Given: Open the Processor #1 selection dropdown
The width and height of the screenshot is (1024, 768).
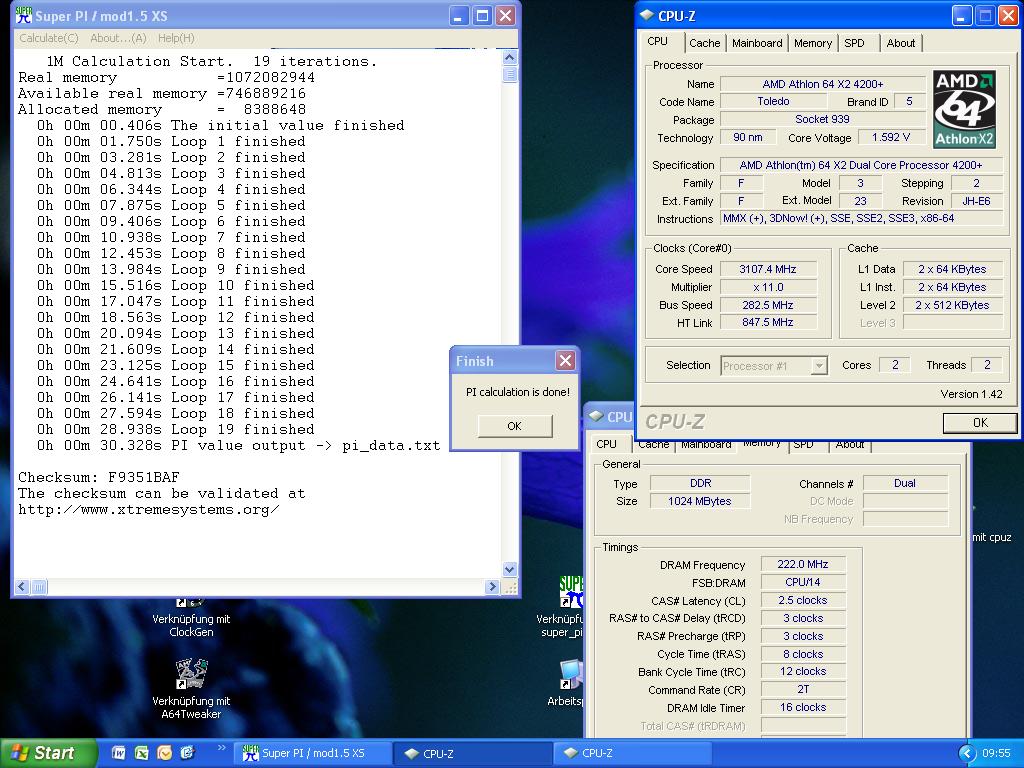Looking at the screenshot, I should tap(775, 366).
